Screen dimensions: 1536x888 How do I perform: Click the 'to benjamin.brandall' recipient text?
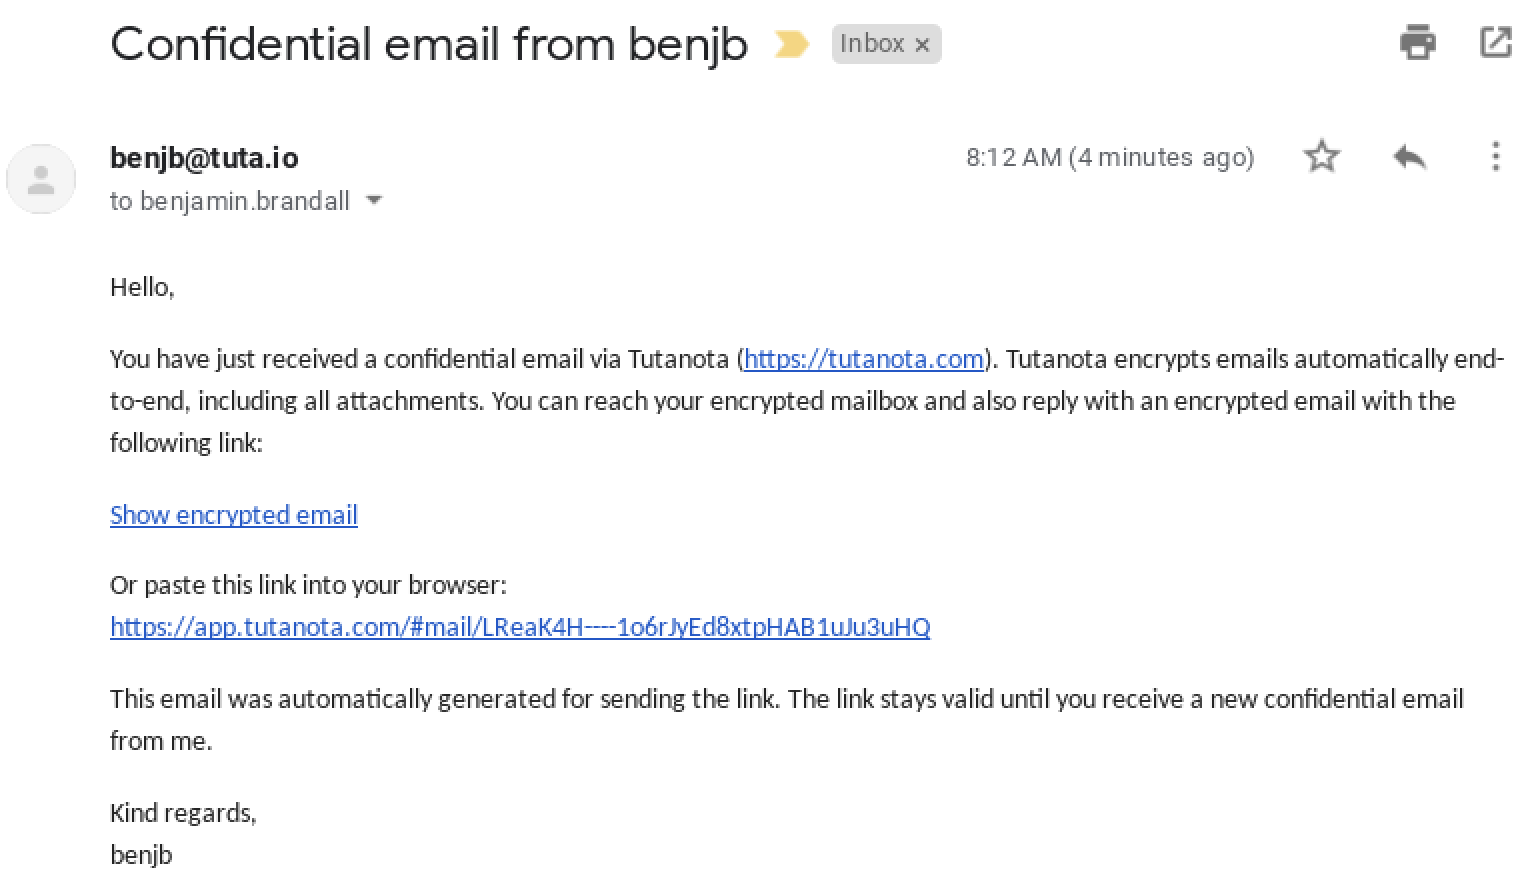230,201
